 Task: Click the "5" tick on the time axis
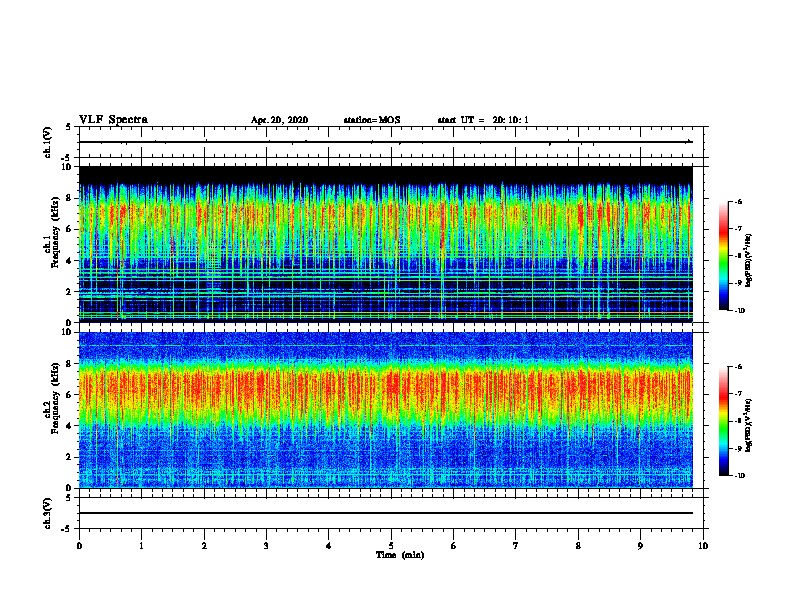(x=391, y=546)
